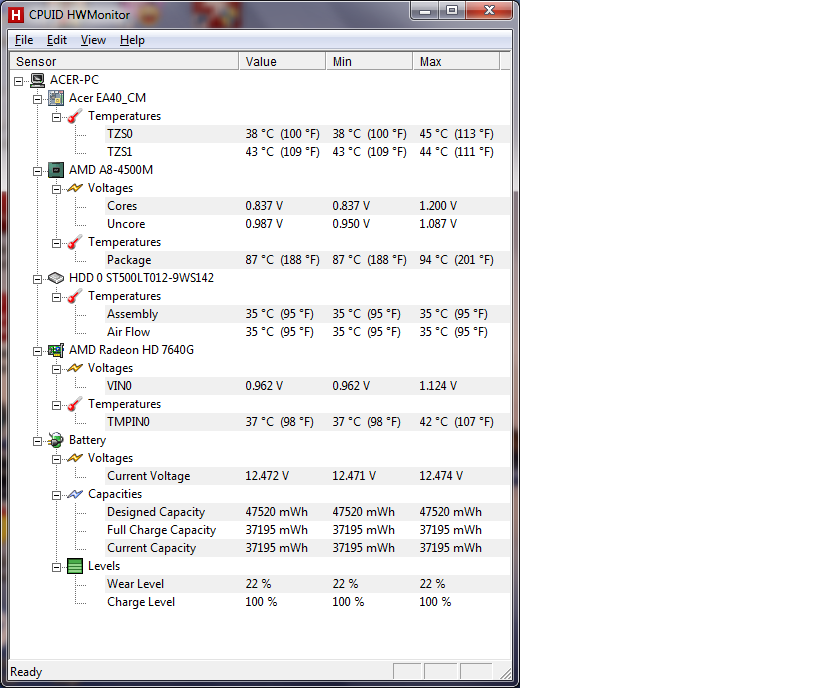
Task: Click thermometer icon under Acer EA40_CM
Action: coord(75,116)
